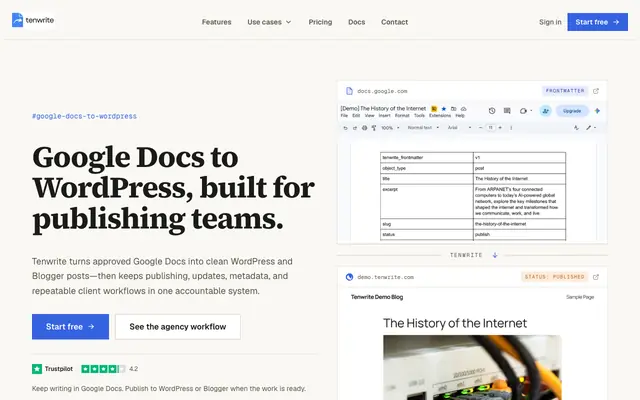Open the Help menu in Docs
Viewport: 640px width, 400px height.
pos(460,116)
